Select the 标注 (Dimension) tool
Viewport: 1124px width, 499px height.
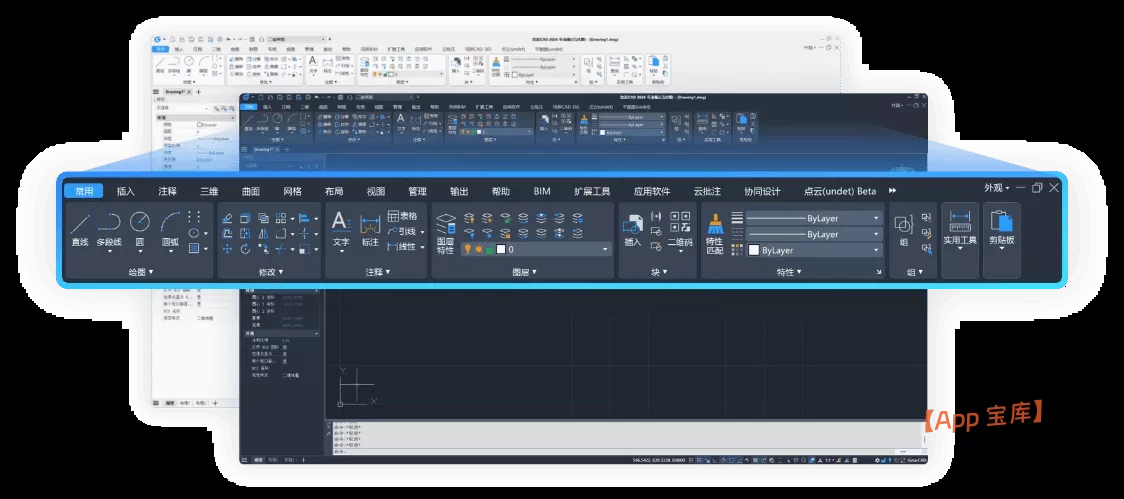(370, 228)
